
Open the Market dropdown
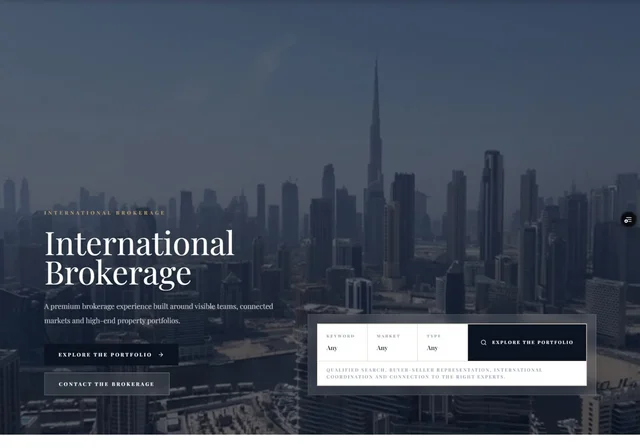tap(392, 342)
